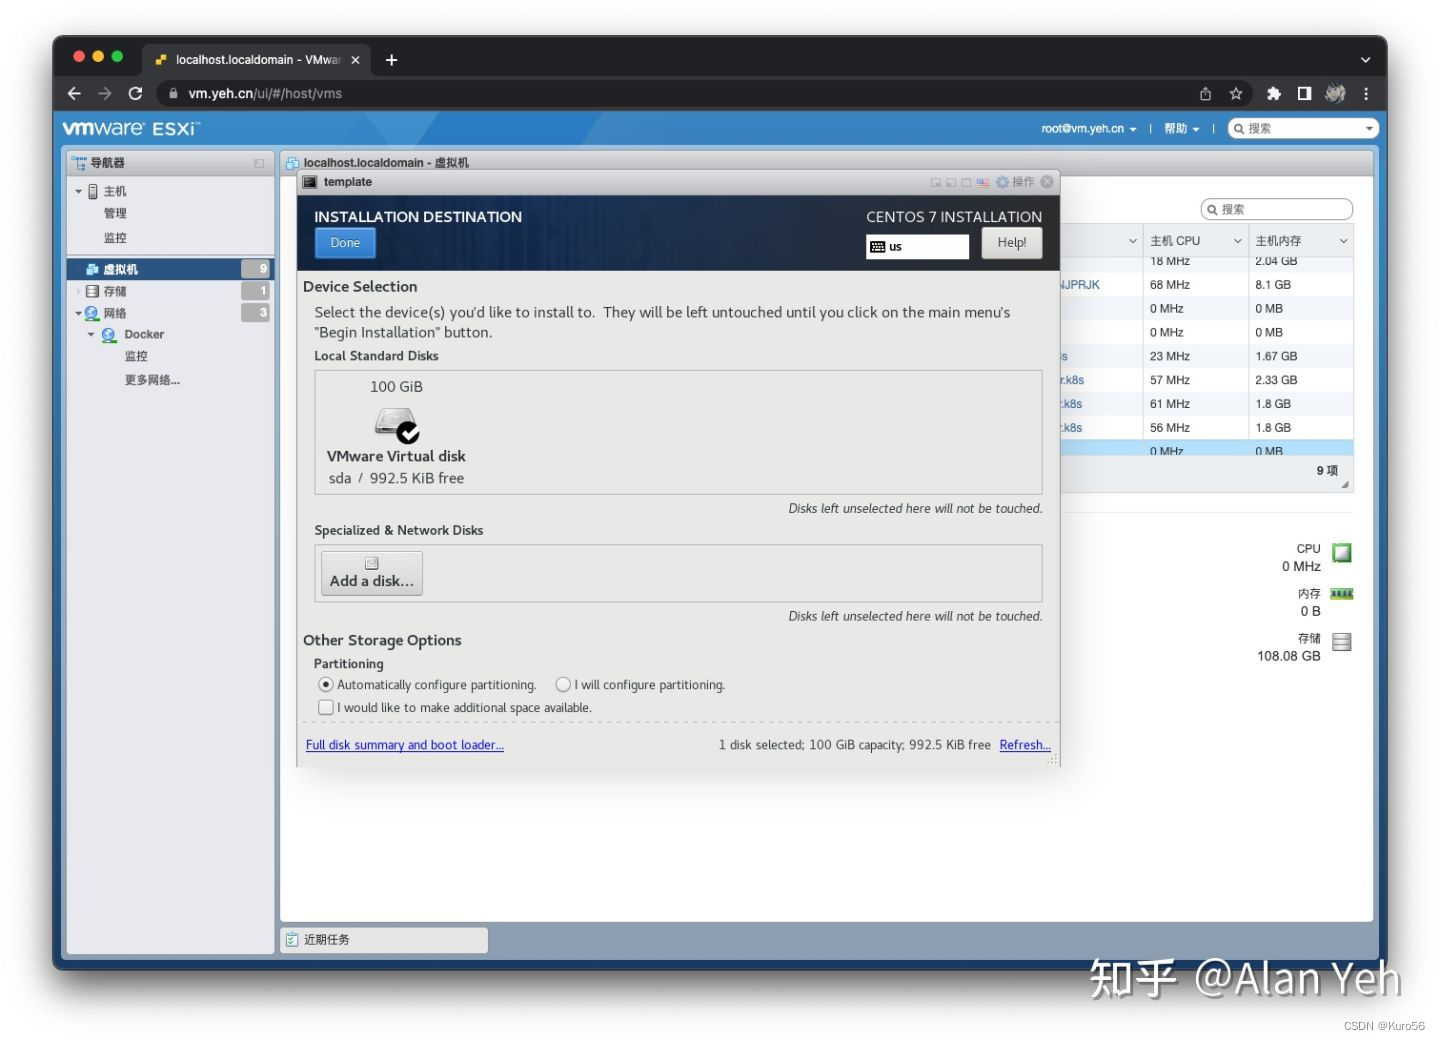
Task: Click the 存储 navigator icon
Action: coord(93,291)
